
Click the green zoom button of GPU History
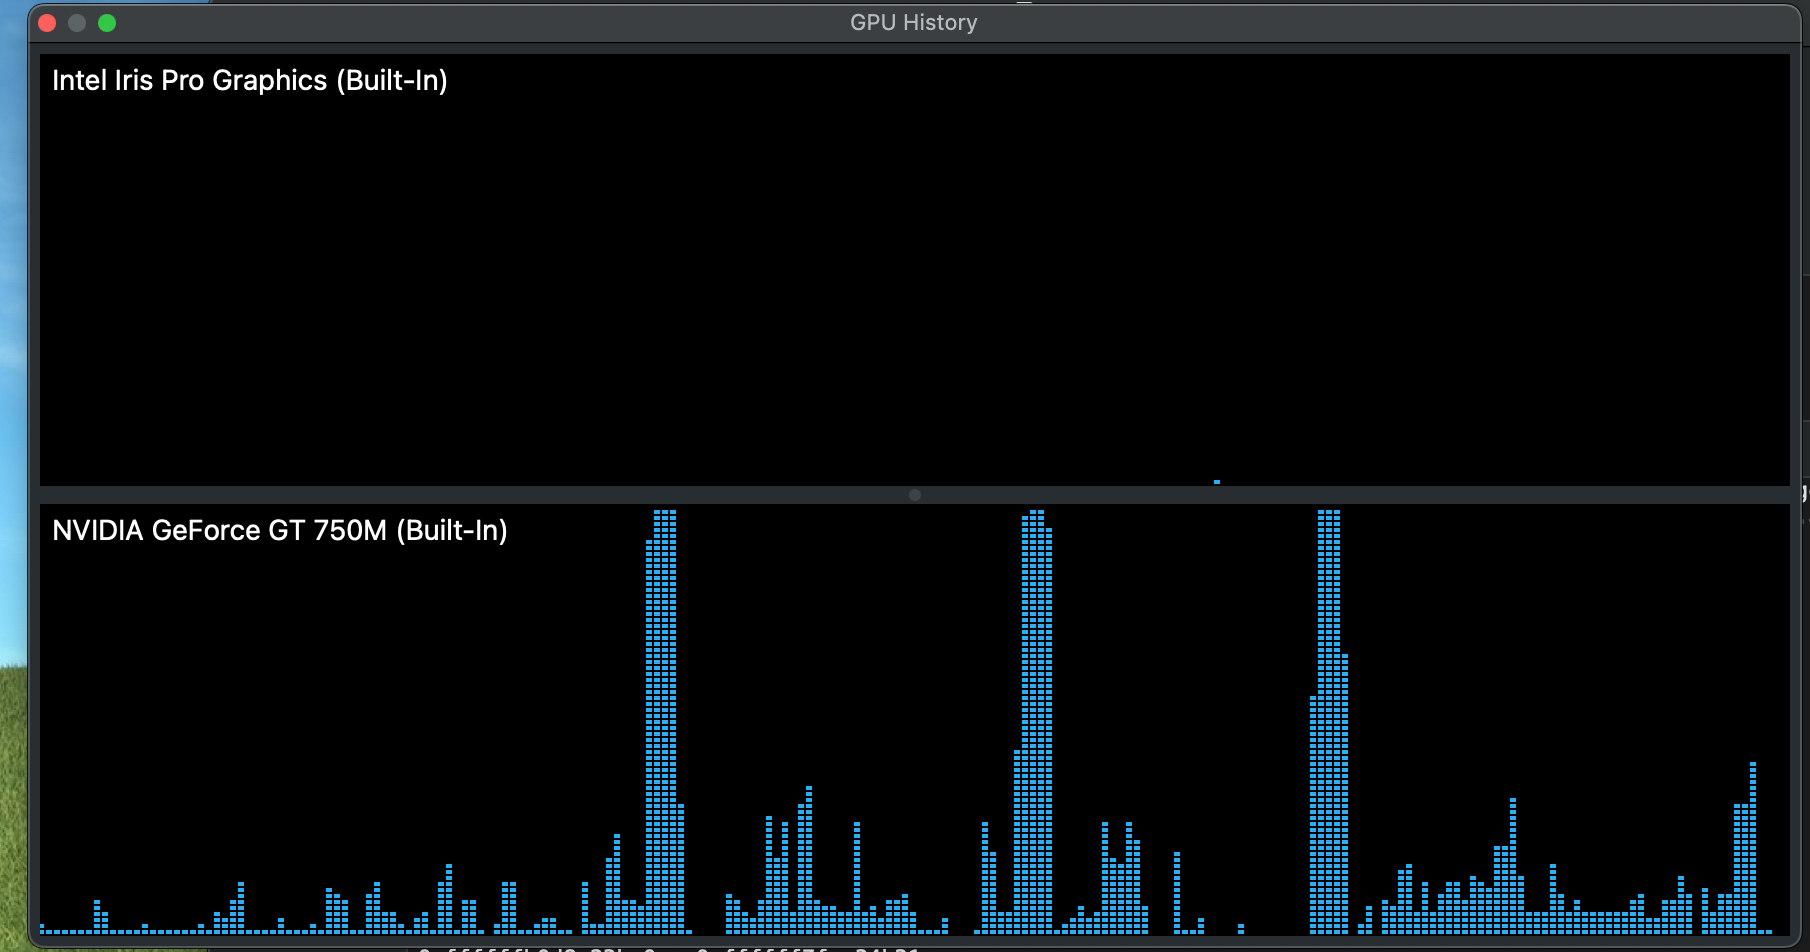point(107,23)
